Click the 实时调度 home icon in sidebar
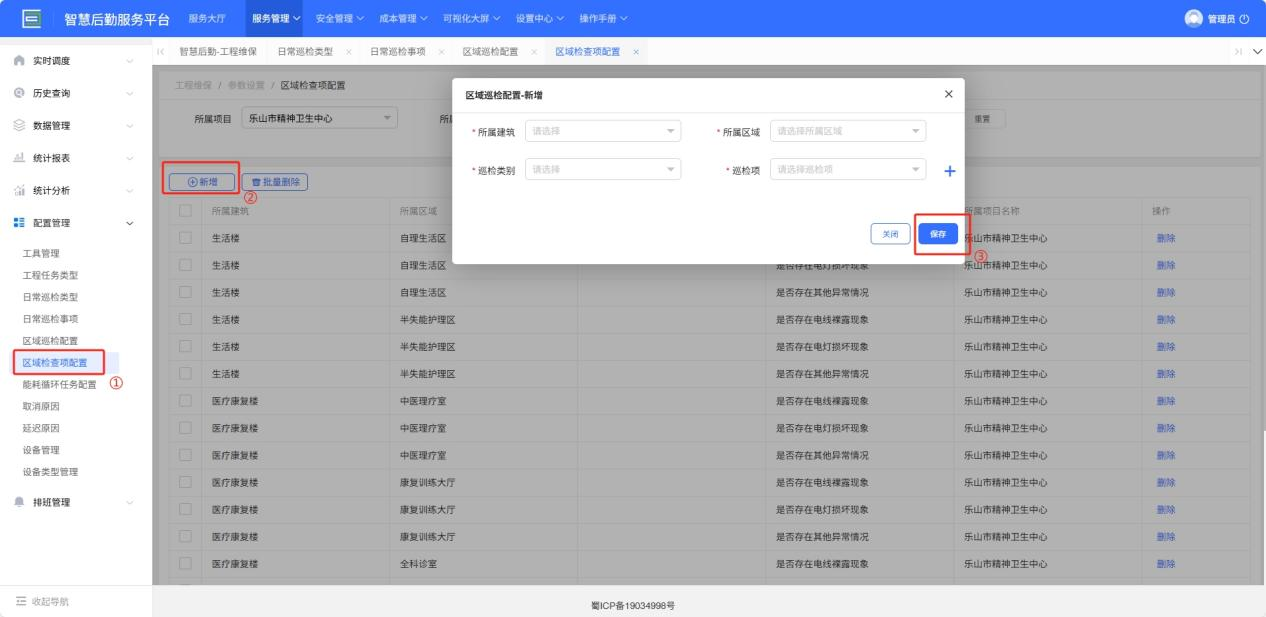Image resolution: width=1266 pixels, height=617 pixels. click(20, 61)
